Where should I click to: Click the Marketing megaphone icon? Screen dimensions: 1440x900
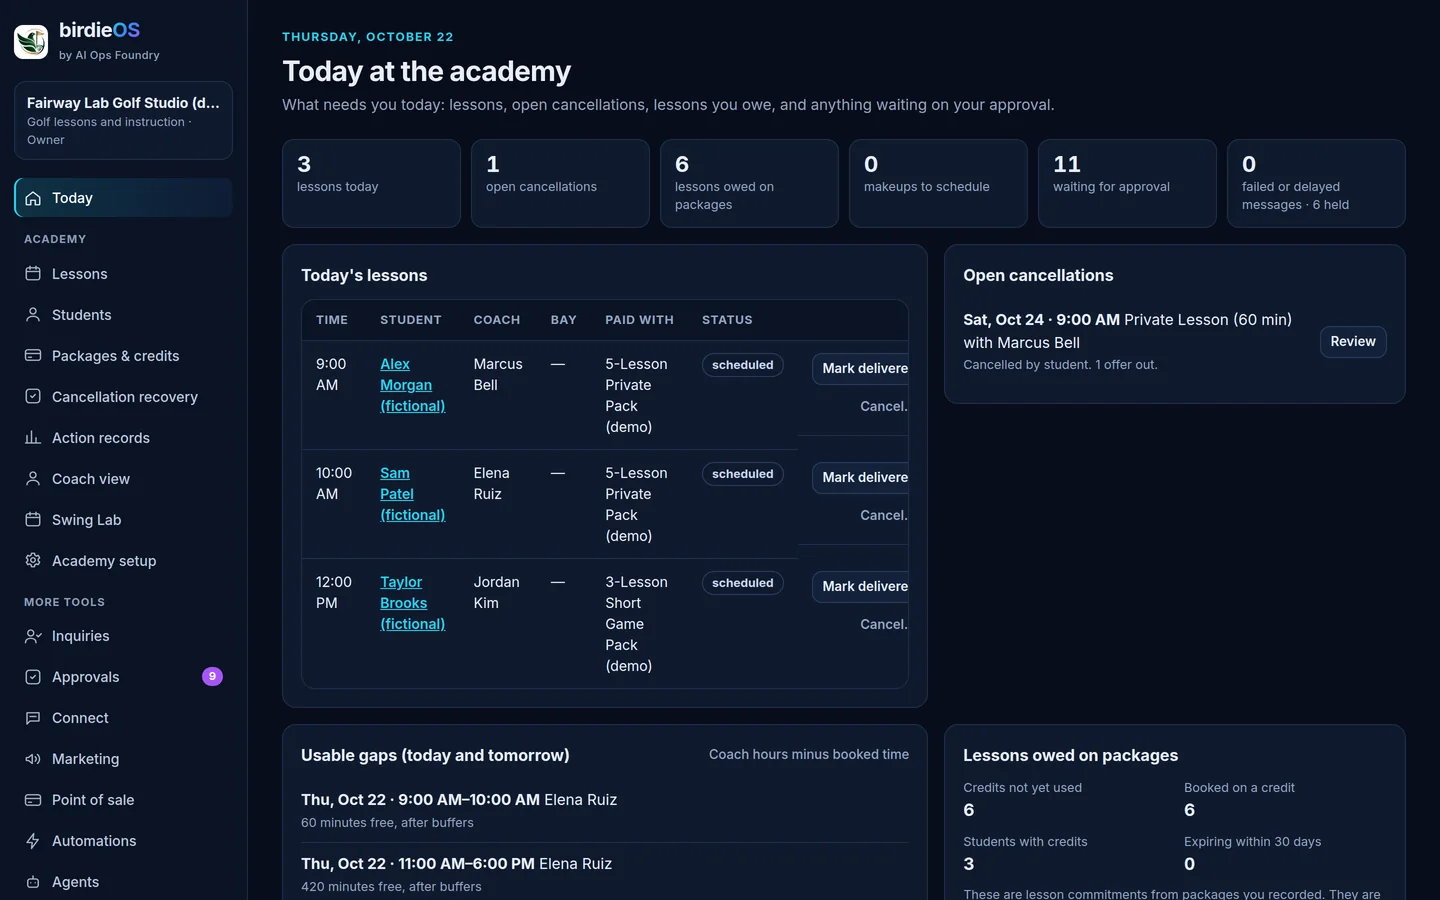point(33,759)
